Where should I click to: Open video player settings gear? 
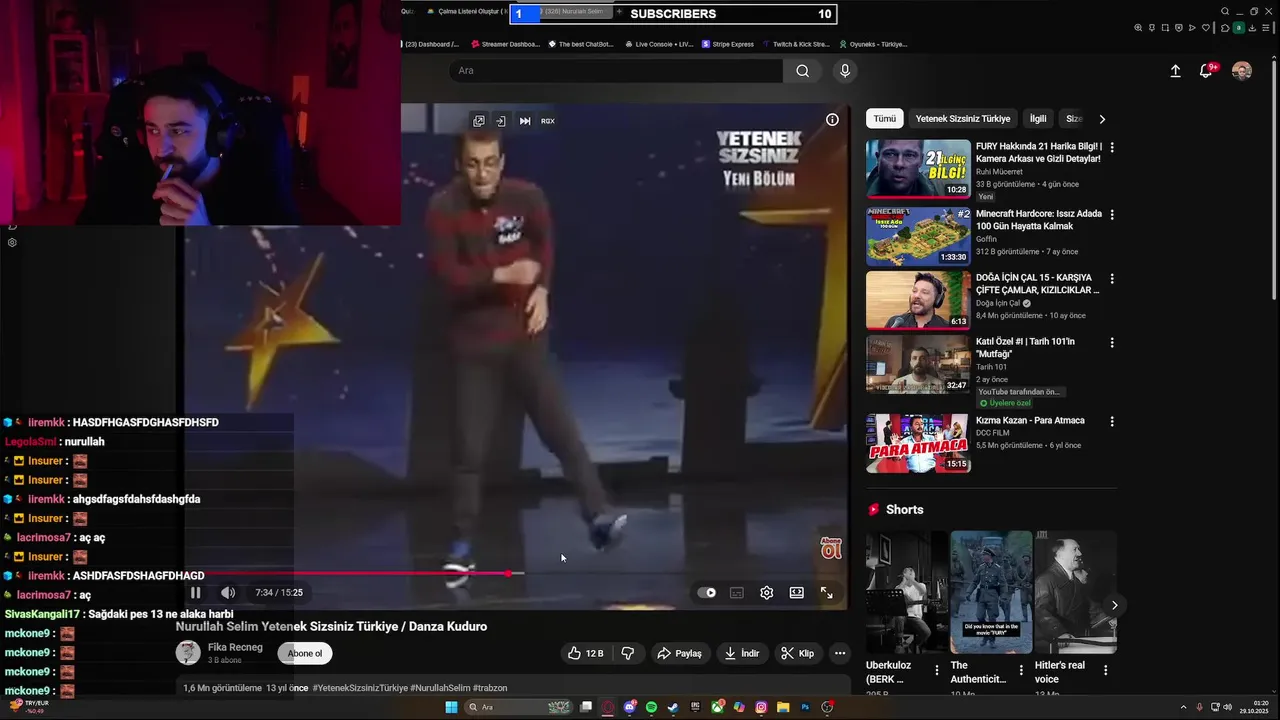pyautogui.click(x=766, y=592)
